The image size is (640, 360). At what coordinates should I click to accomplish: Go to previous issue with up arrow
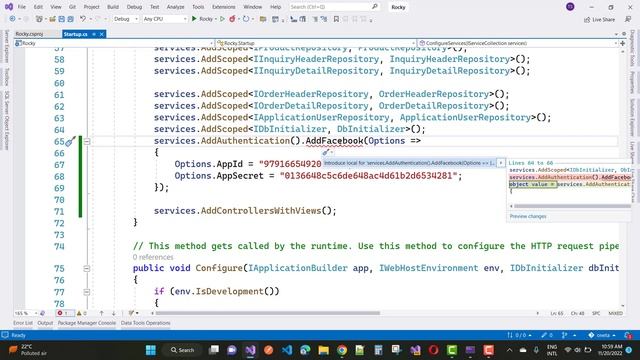pyautogui.click(x=101, y=313)
